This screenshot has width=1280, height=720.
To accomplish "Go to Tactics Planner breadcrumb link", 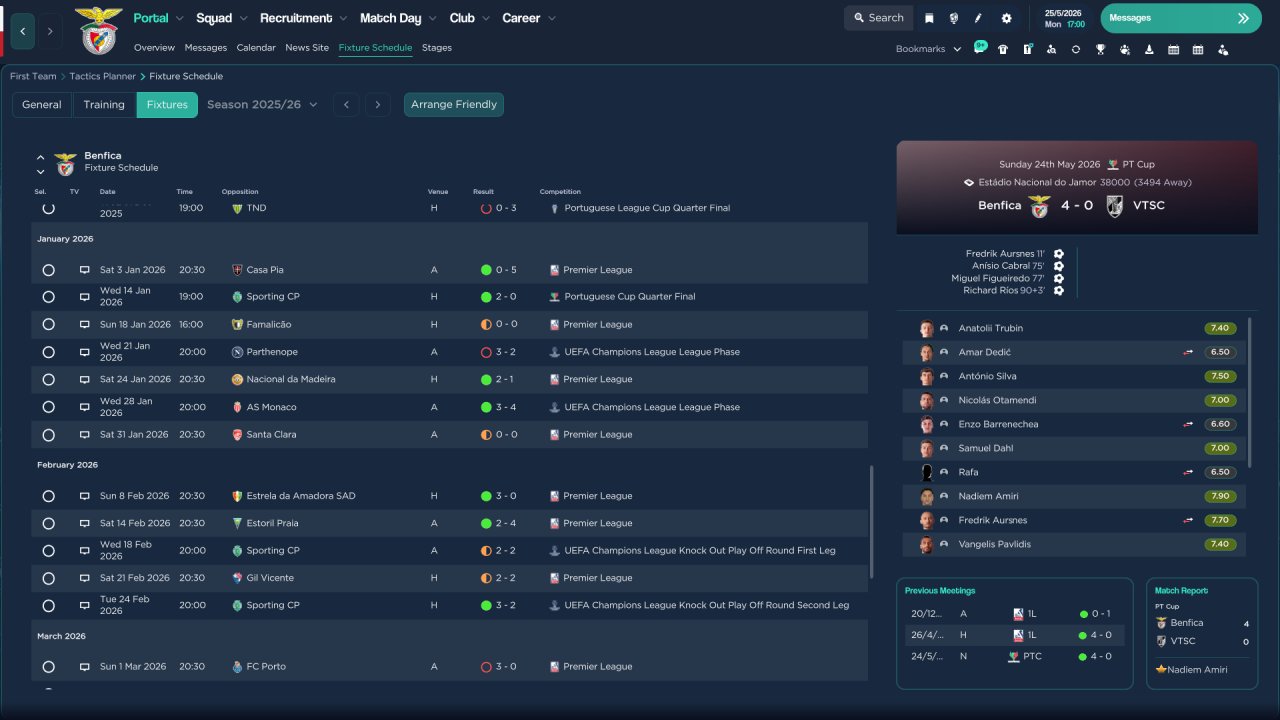I will pos(103,76).
